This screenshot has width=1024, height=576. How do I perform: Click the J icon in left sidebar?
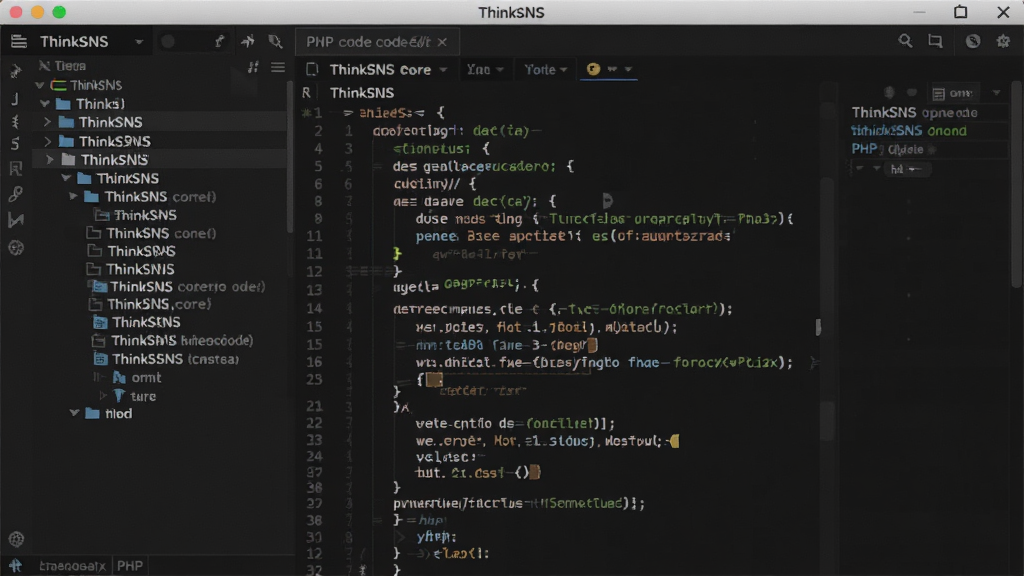(x=16, y=99)
